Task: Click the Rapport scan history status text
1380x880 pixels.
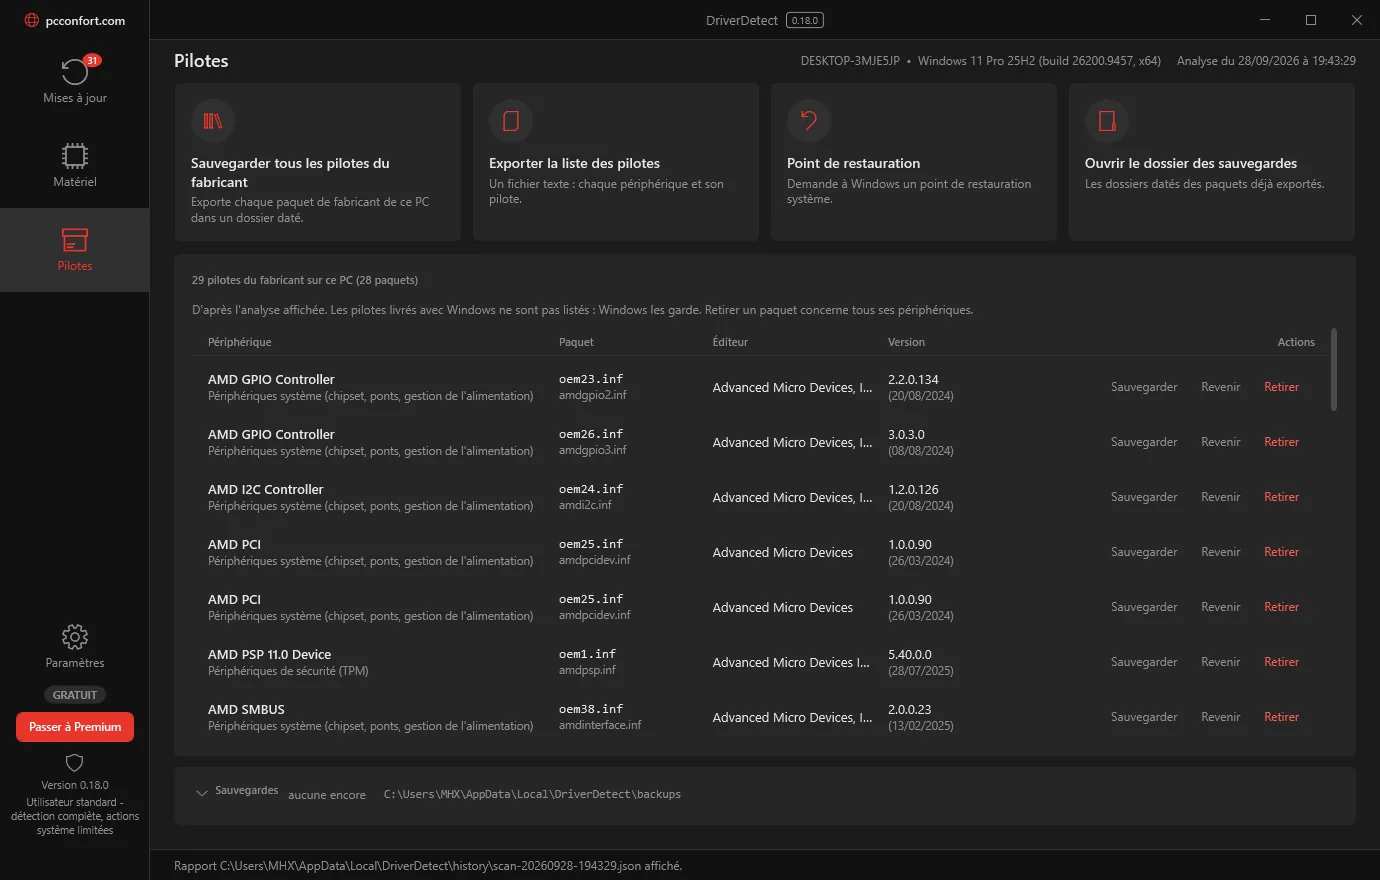Action: click(x=428, y=866)
